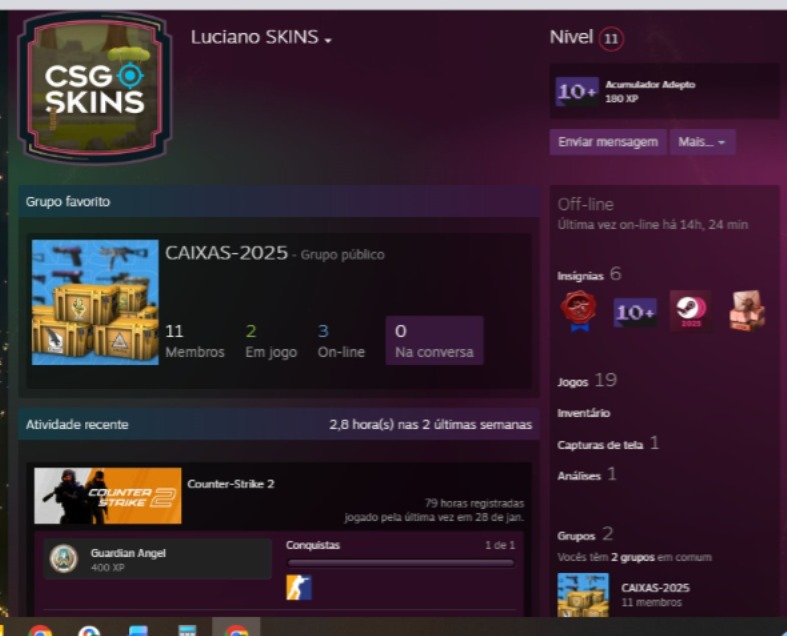Screen dimensions: 787x636
Task: Click the Conquistas achievement progress bar
Action: pos(401,563)
